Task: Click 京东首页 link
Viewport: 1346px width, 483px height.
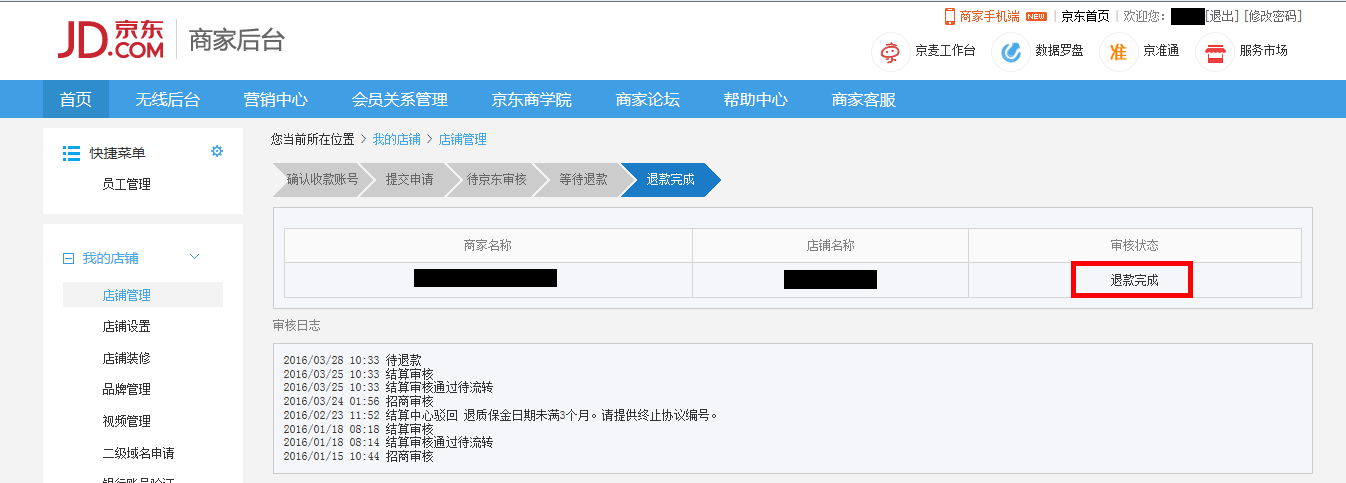Action: tap(1085, 16)
